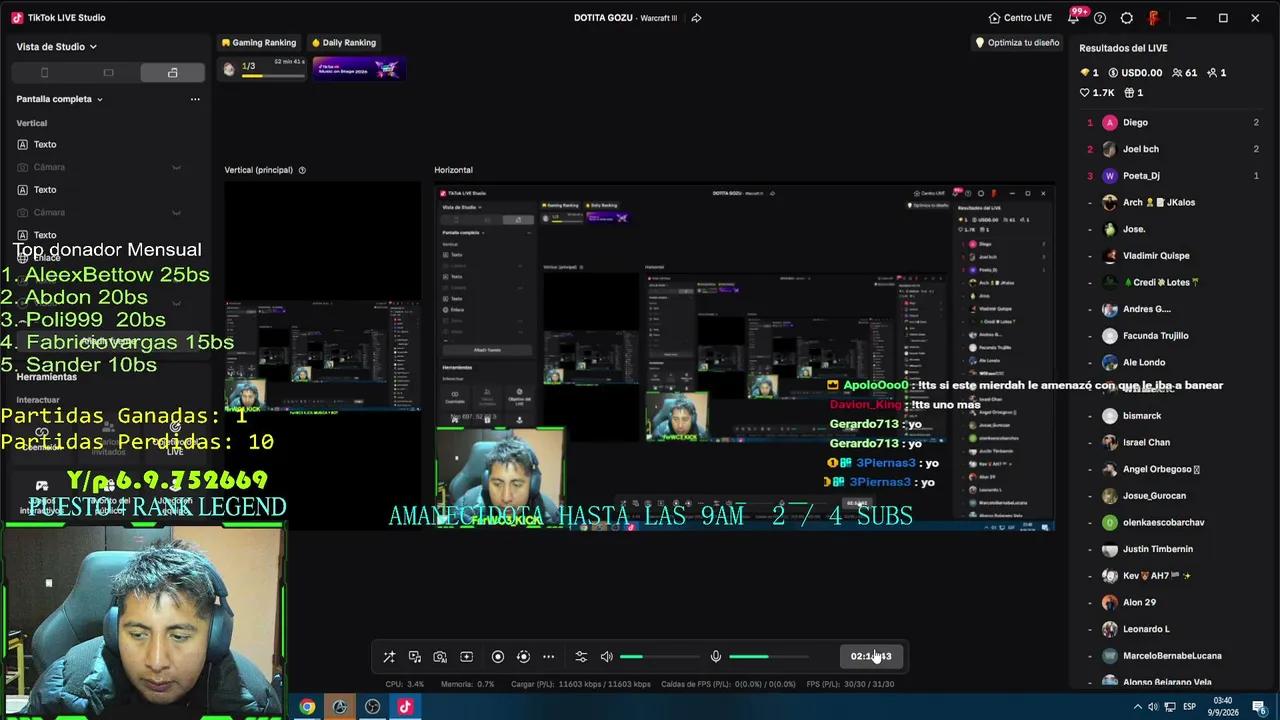Open the Gaming Ranking tab
Image resolution: width=1280 pixels, height=720 pixels.
258,43
